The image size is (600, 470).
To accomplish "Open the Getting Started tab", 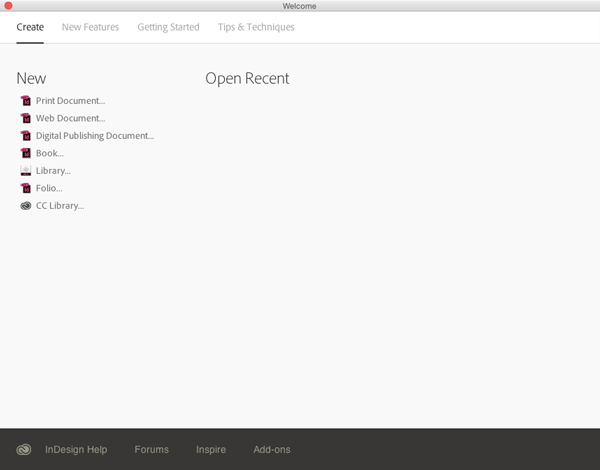I will (x=168, y=27).
